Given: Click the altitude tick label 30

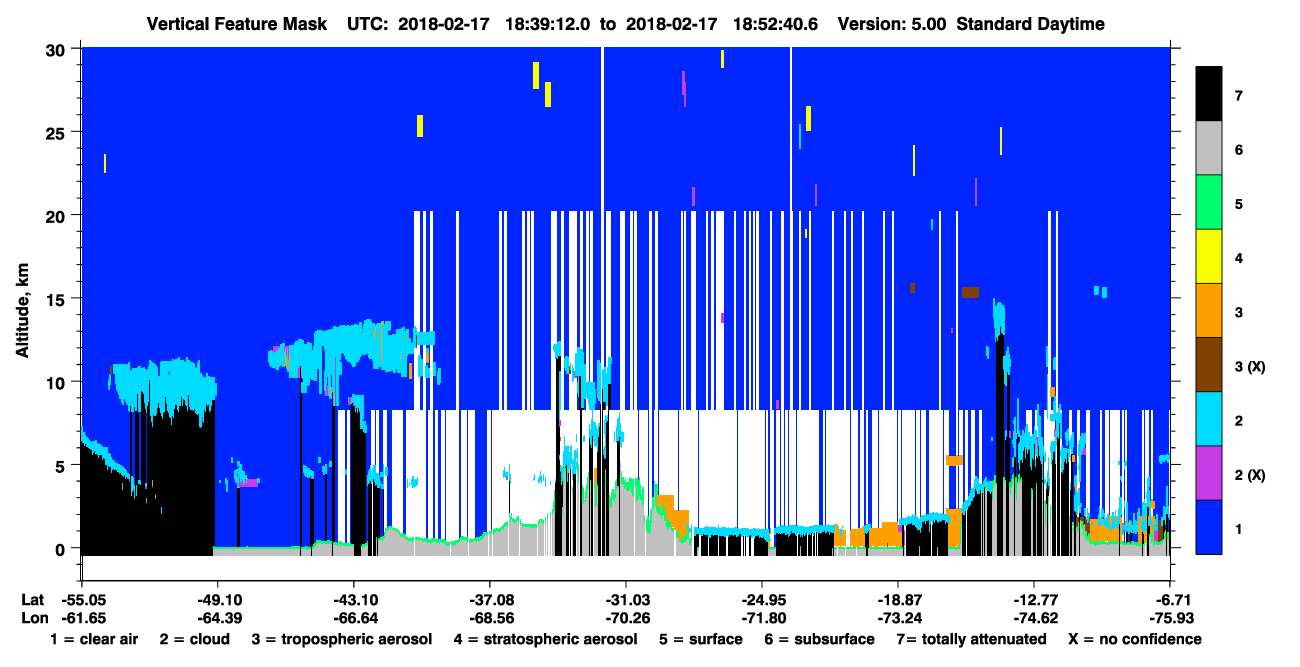Looking at the screenshot, I should [58, 49].
